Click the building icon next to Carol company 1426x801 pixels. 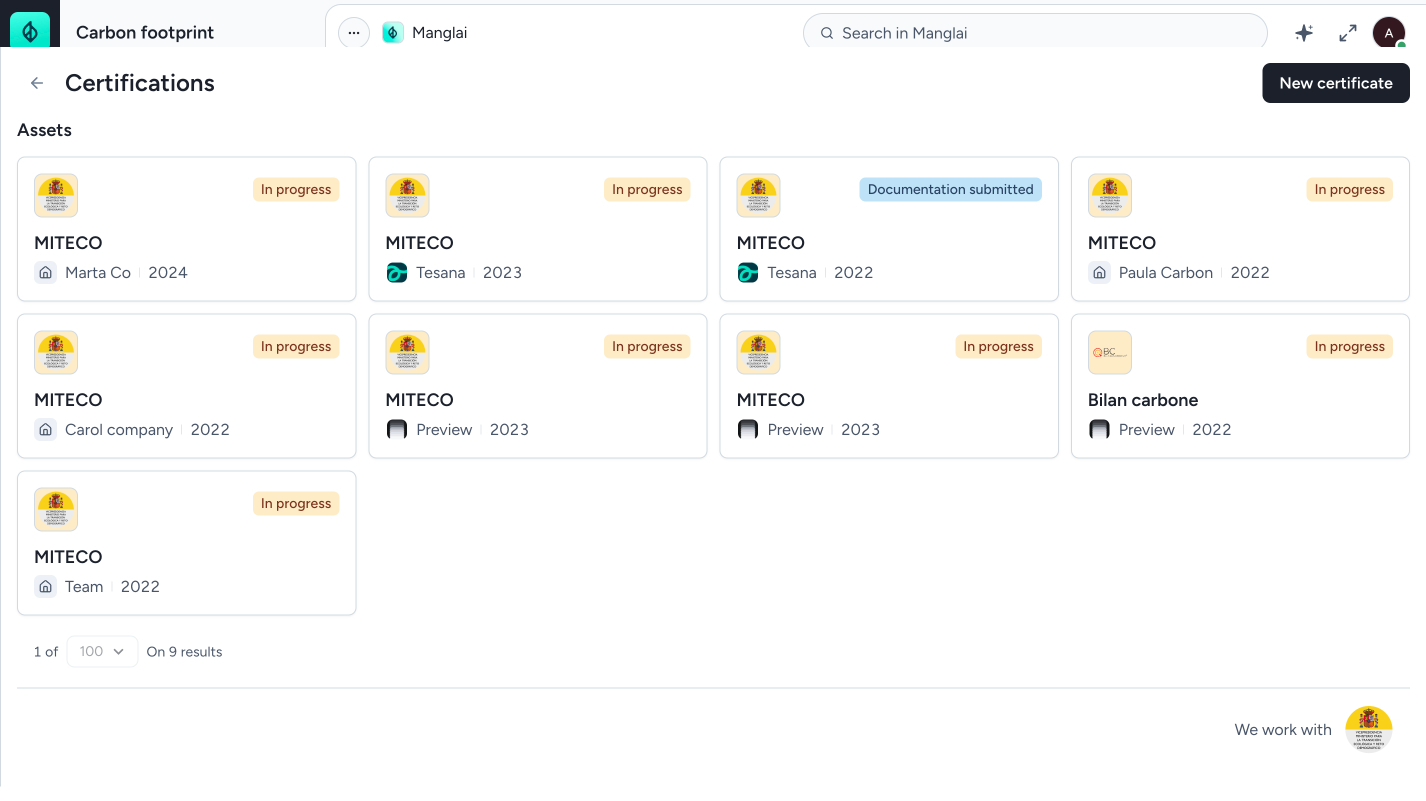(x=45, y=430)
